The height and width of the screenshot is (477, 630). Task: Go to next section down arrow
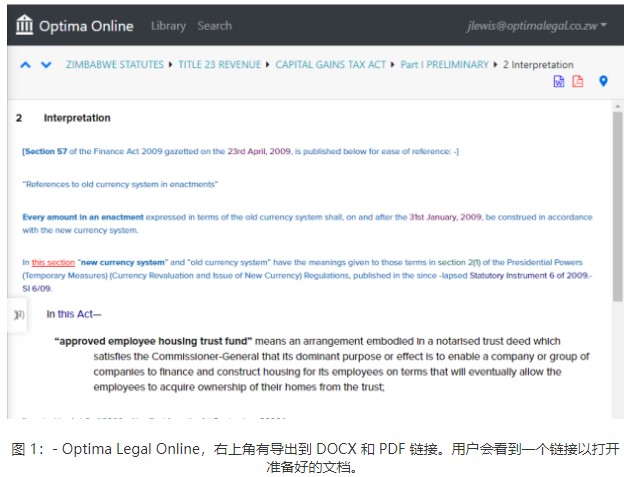[46, 65]
